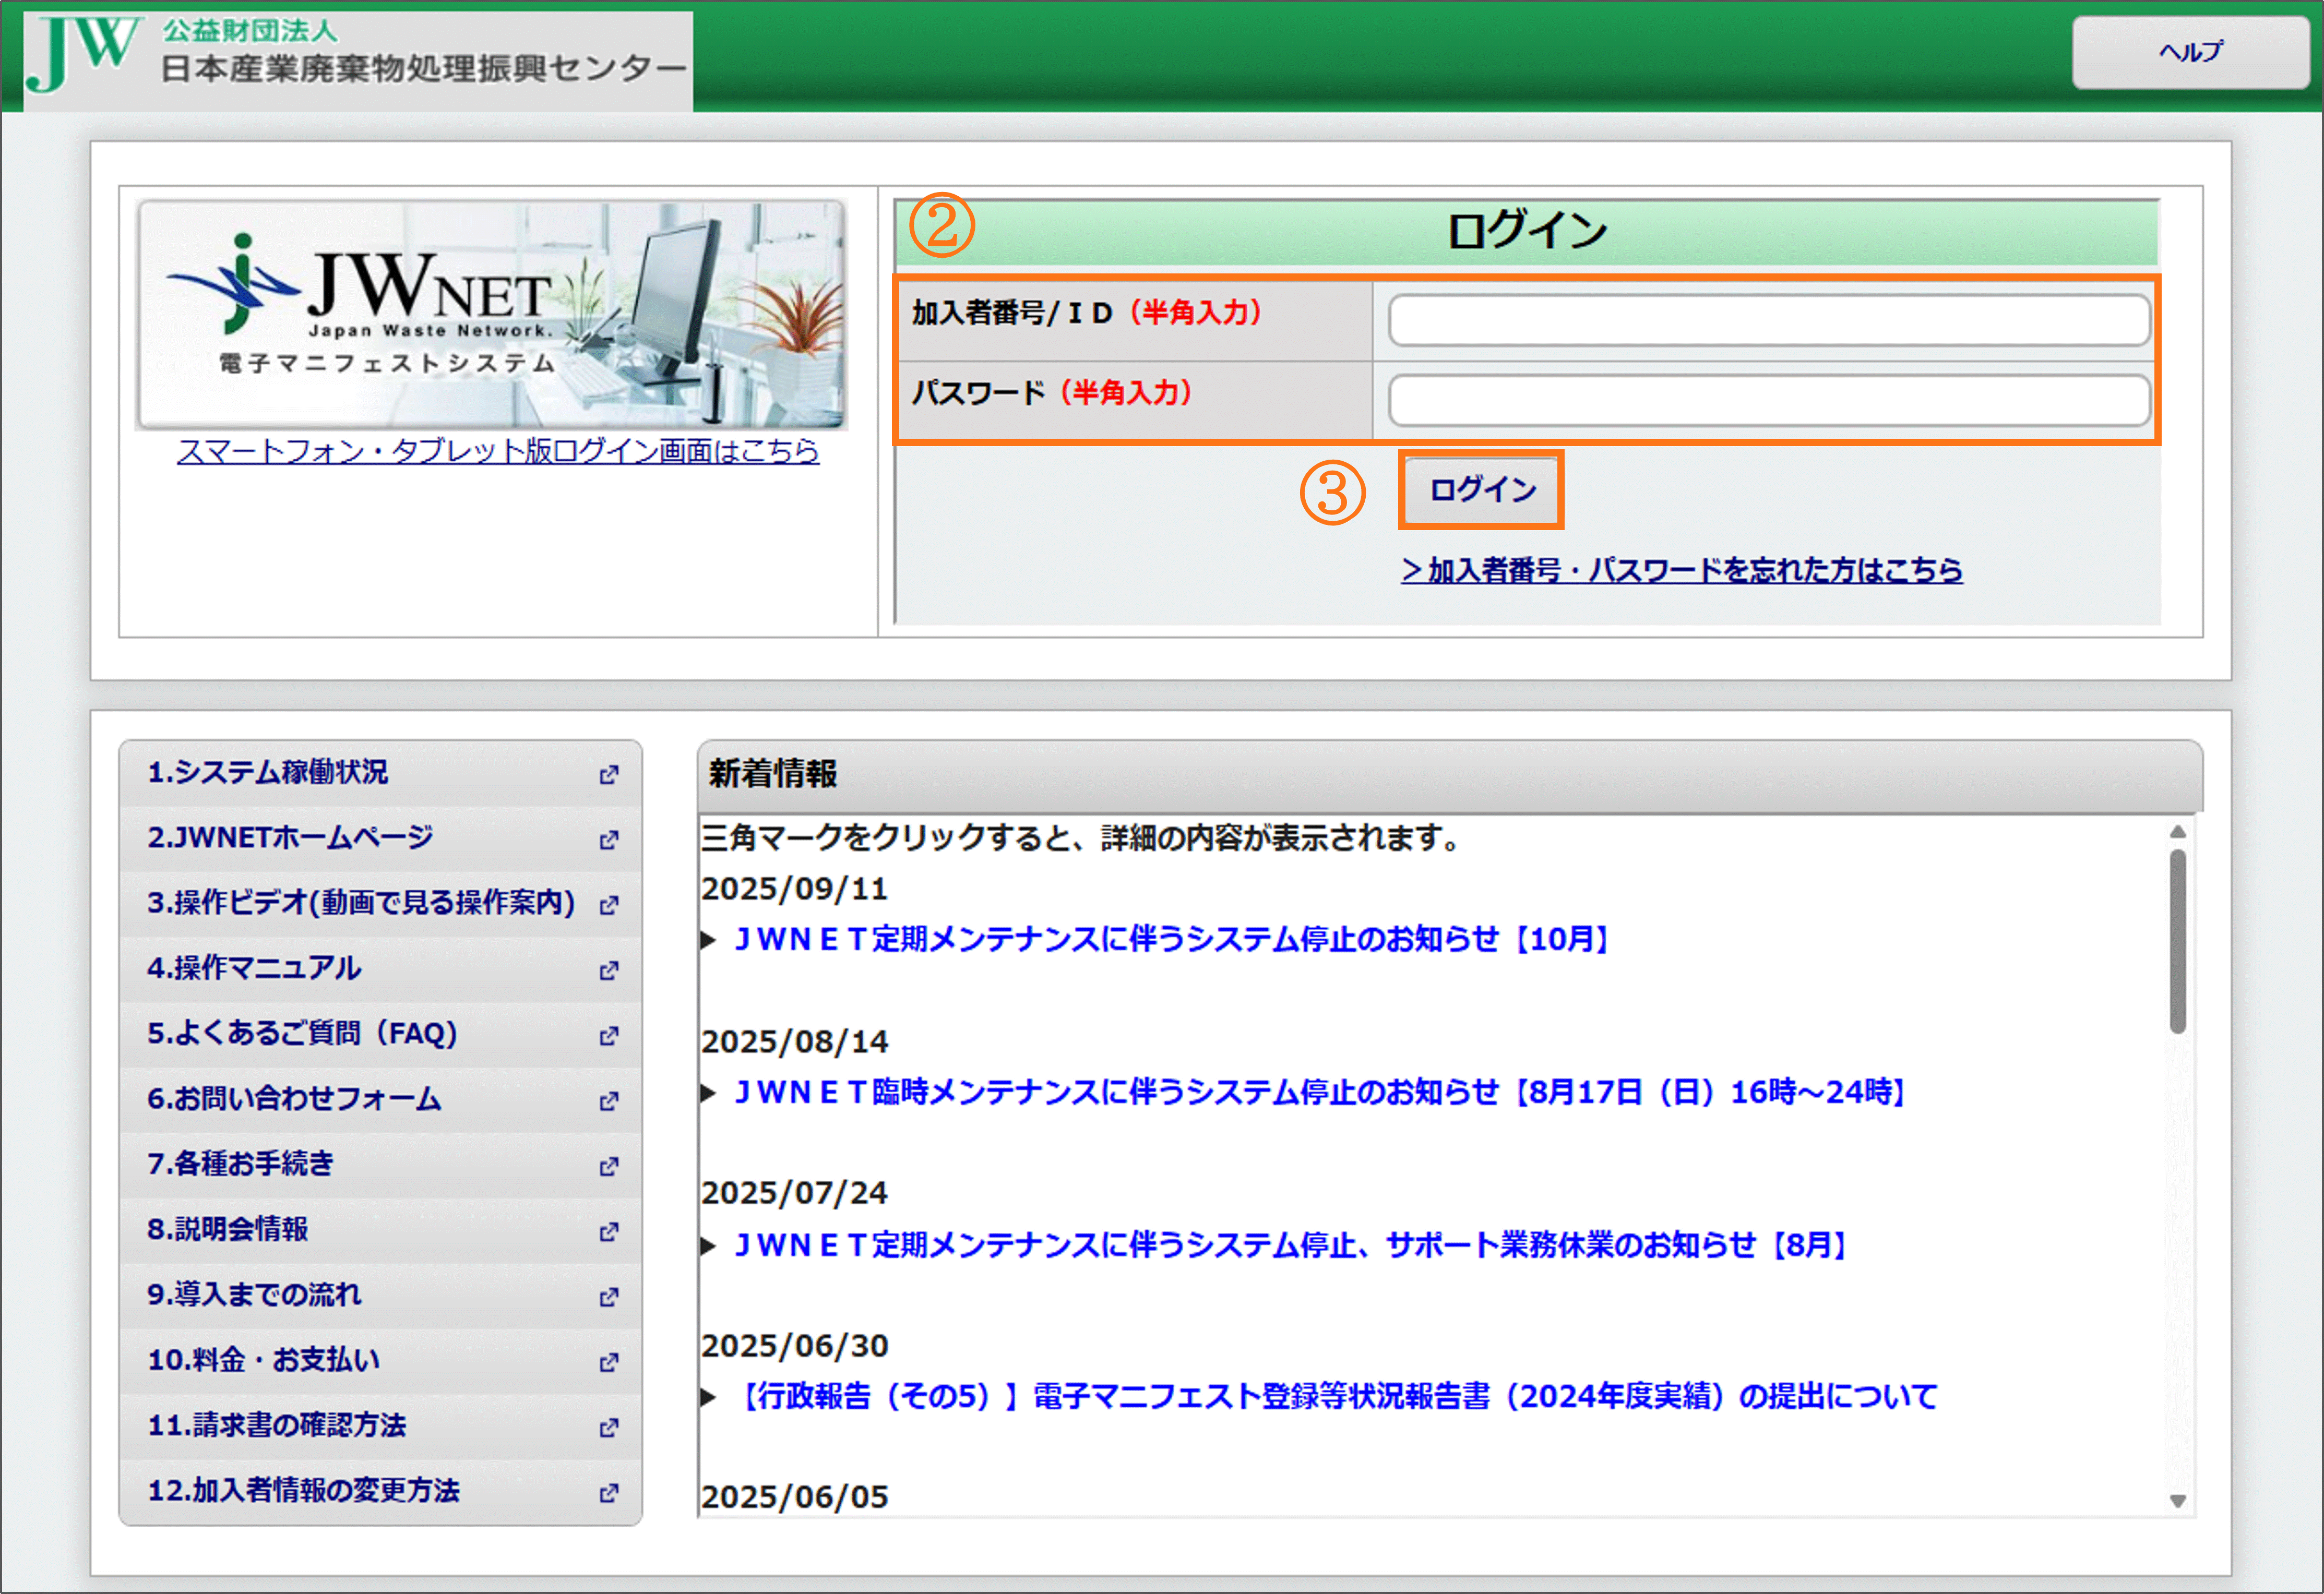Expand triangle for 2025/09/11 maintenance notice
Viewport: 2324px width, 1594px height.
click(x=708, y=939)
